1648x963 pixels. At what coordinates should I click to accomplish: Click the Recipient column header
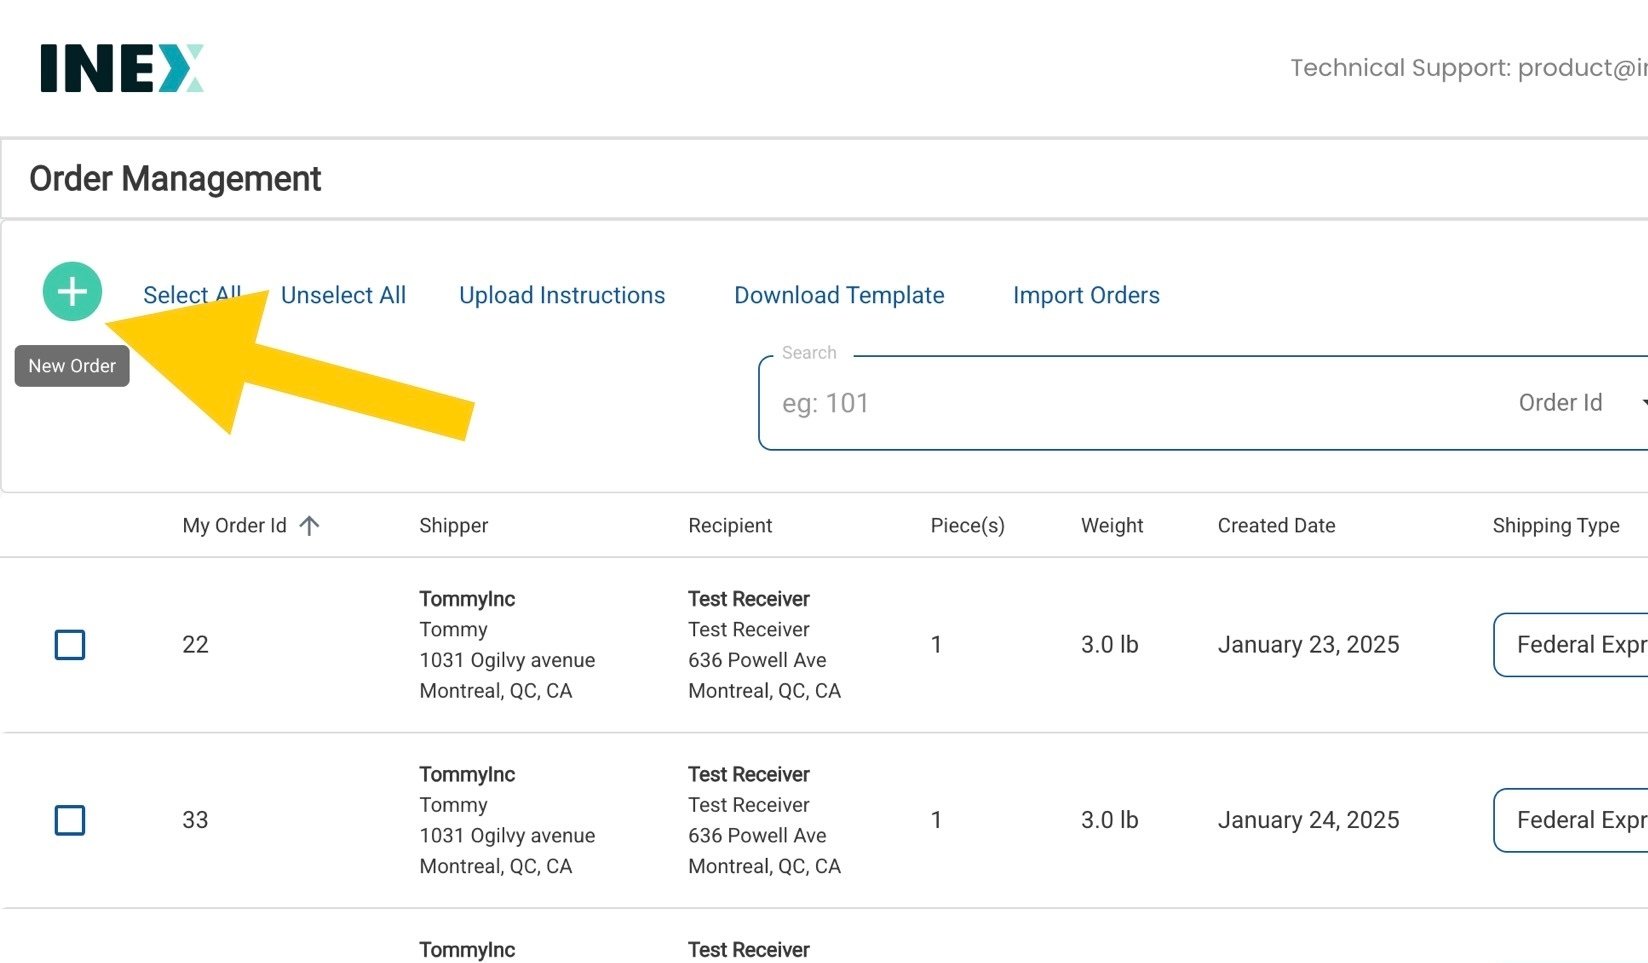(x=730, y=526)
